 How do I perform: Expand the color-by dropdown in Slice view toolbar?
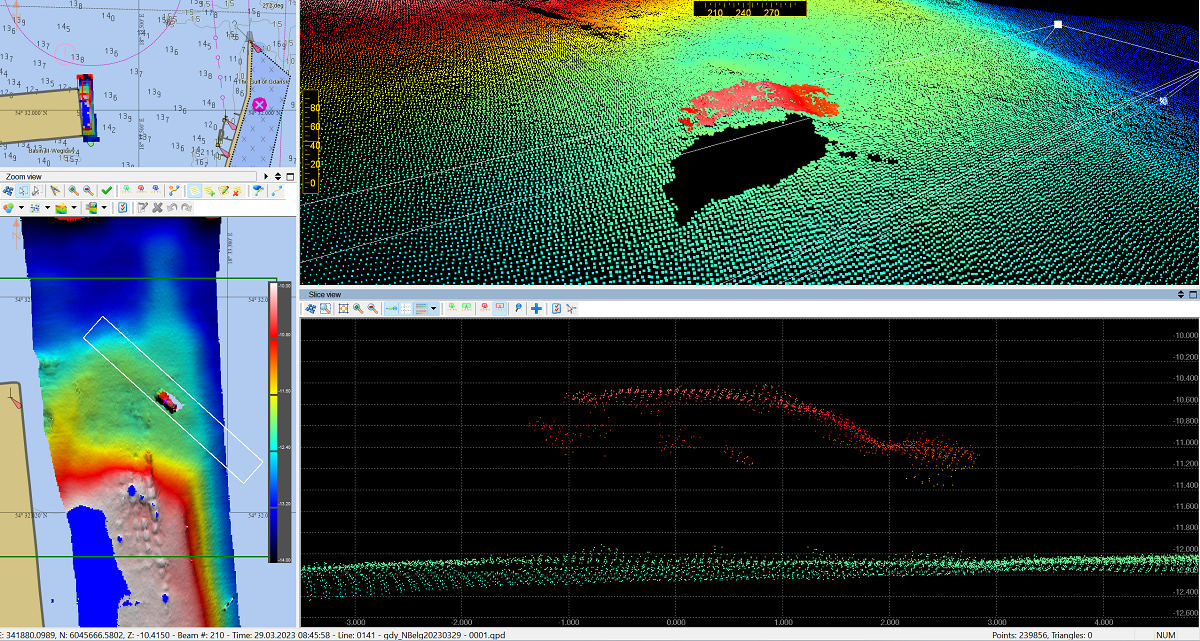tap(434, 309)
